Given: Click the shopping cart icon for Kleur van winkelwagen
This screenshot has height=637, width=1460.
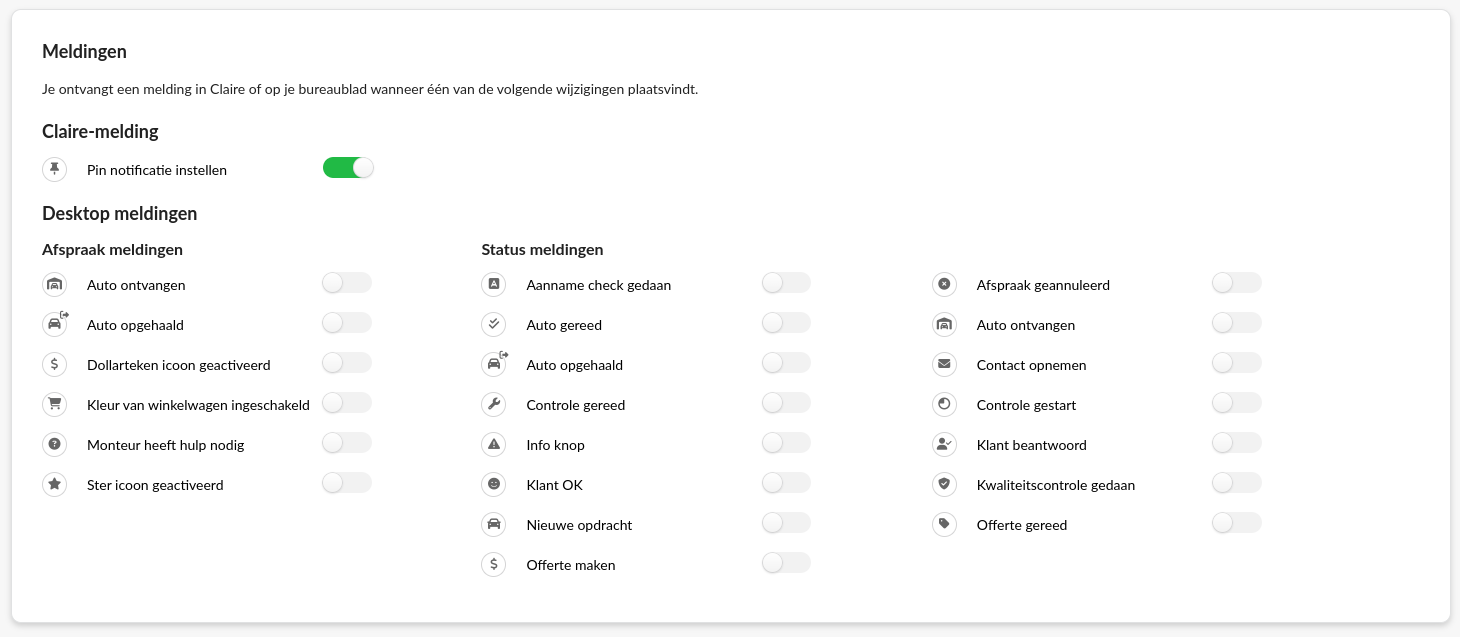Looking at the screenshot, I should [54, 404].
